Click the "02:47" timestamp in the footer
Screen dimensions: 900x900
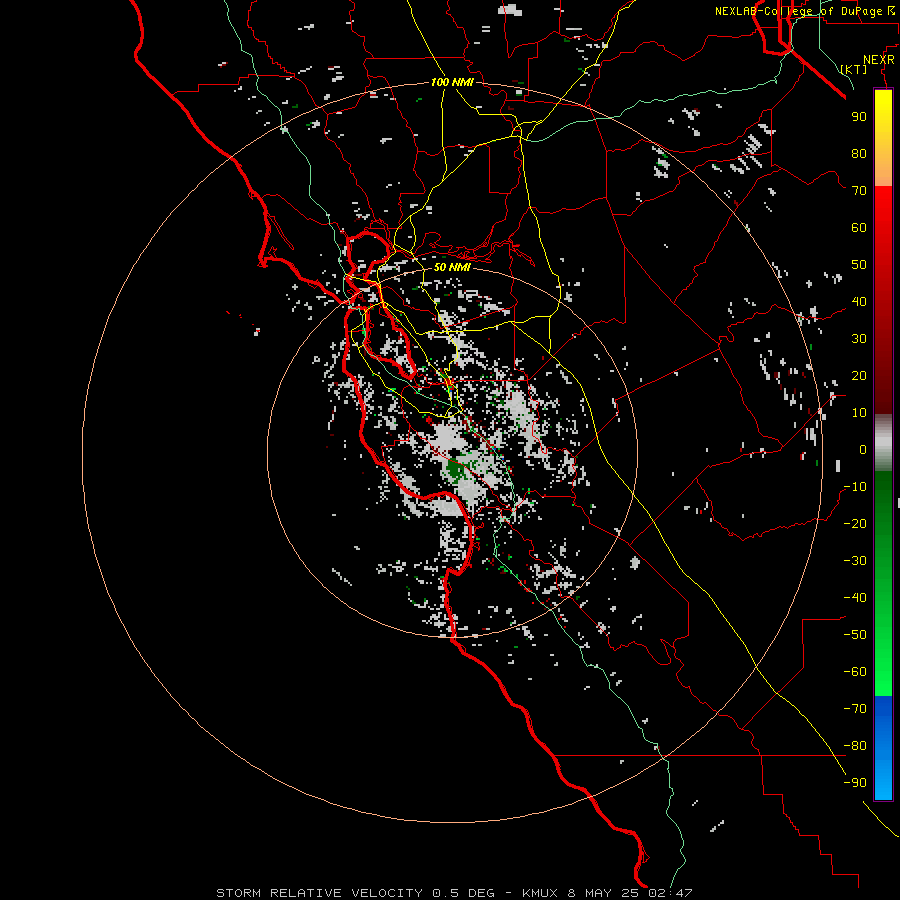click(x=670, y=893)
